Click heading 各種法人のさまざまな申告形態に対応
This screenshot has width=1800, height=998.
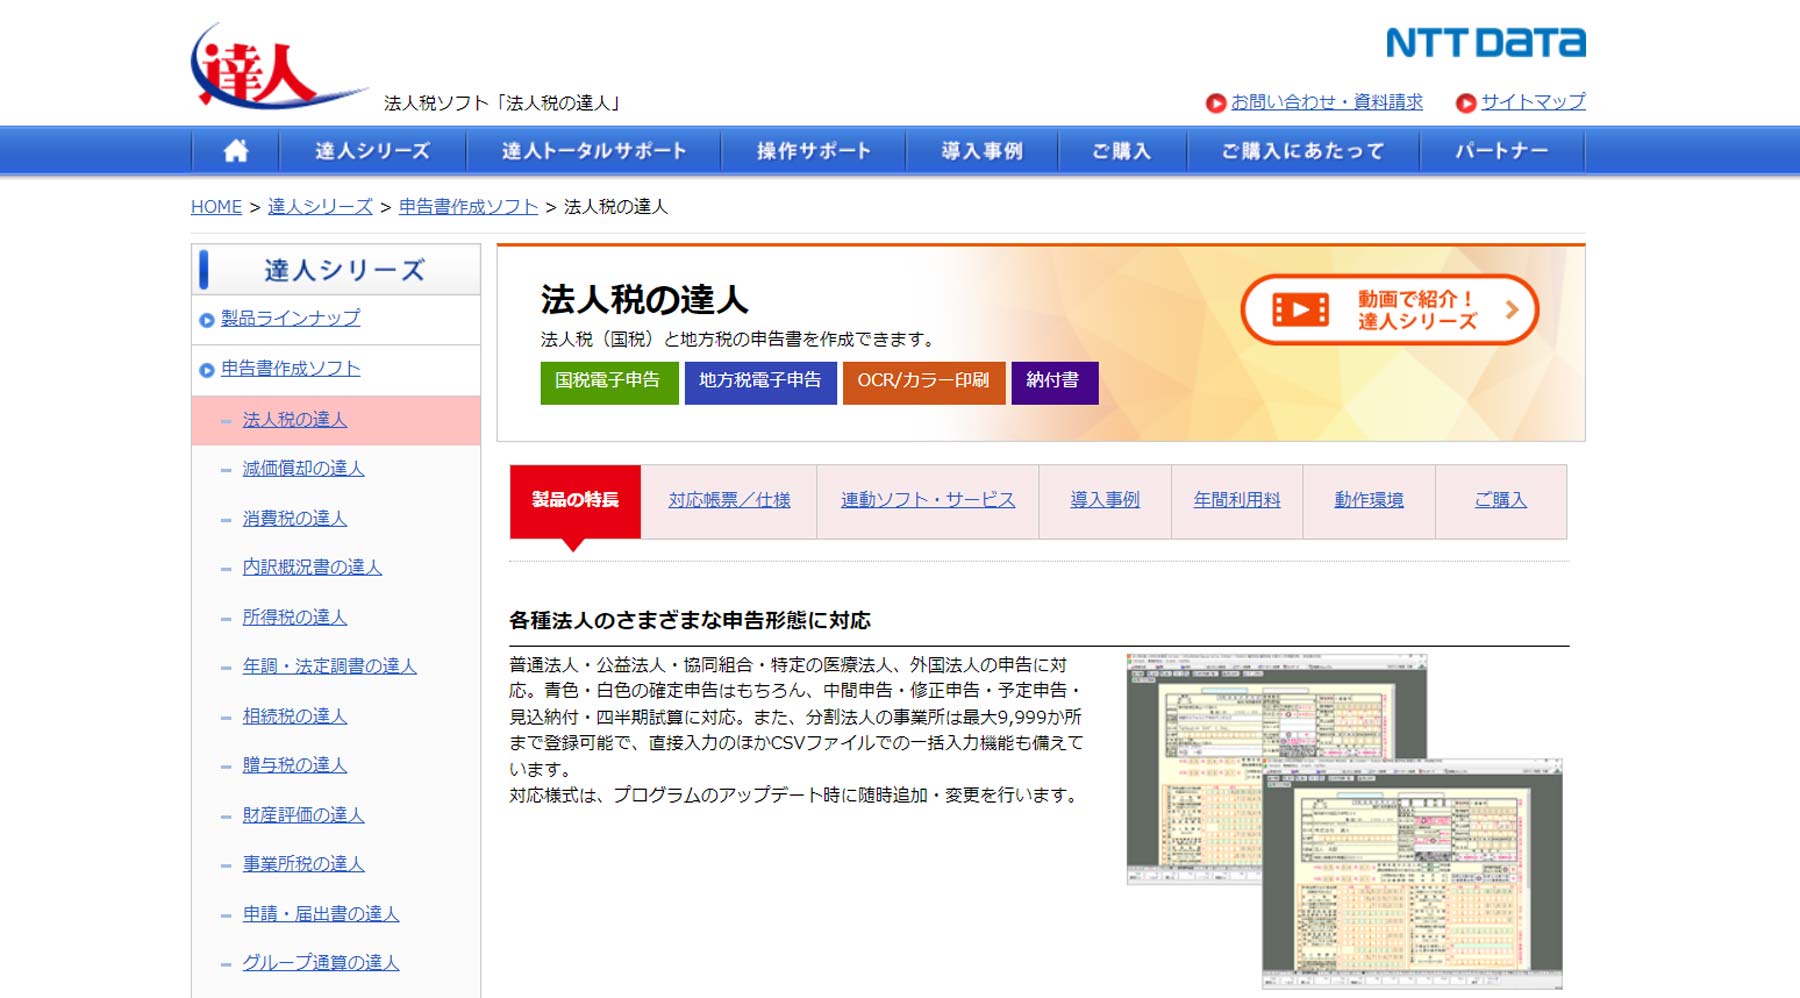point(690,621)
